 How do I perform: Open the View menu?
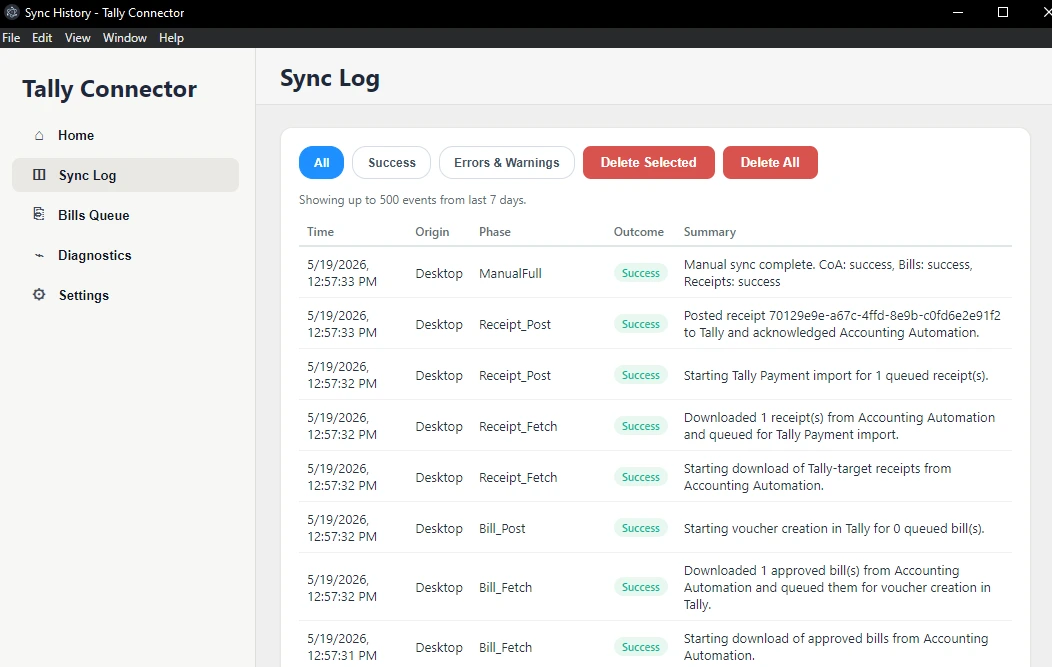[77, 38]
